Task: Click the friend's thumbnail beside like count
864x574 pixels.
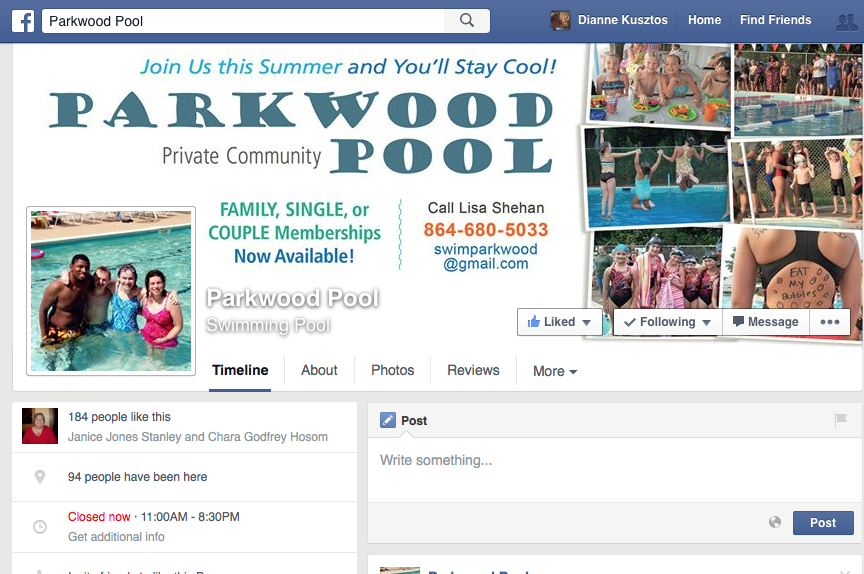Action: [x=40, y=426]
